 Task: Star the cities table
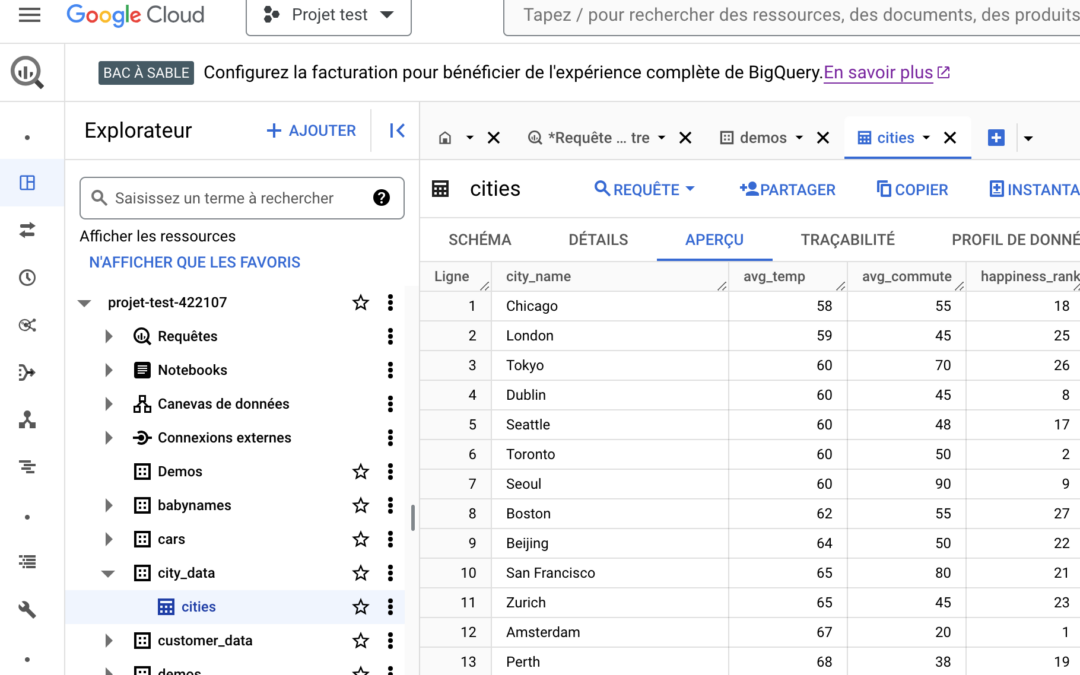(360, 607)
